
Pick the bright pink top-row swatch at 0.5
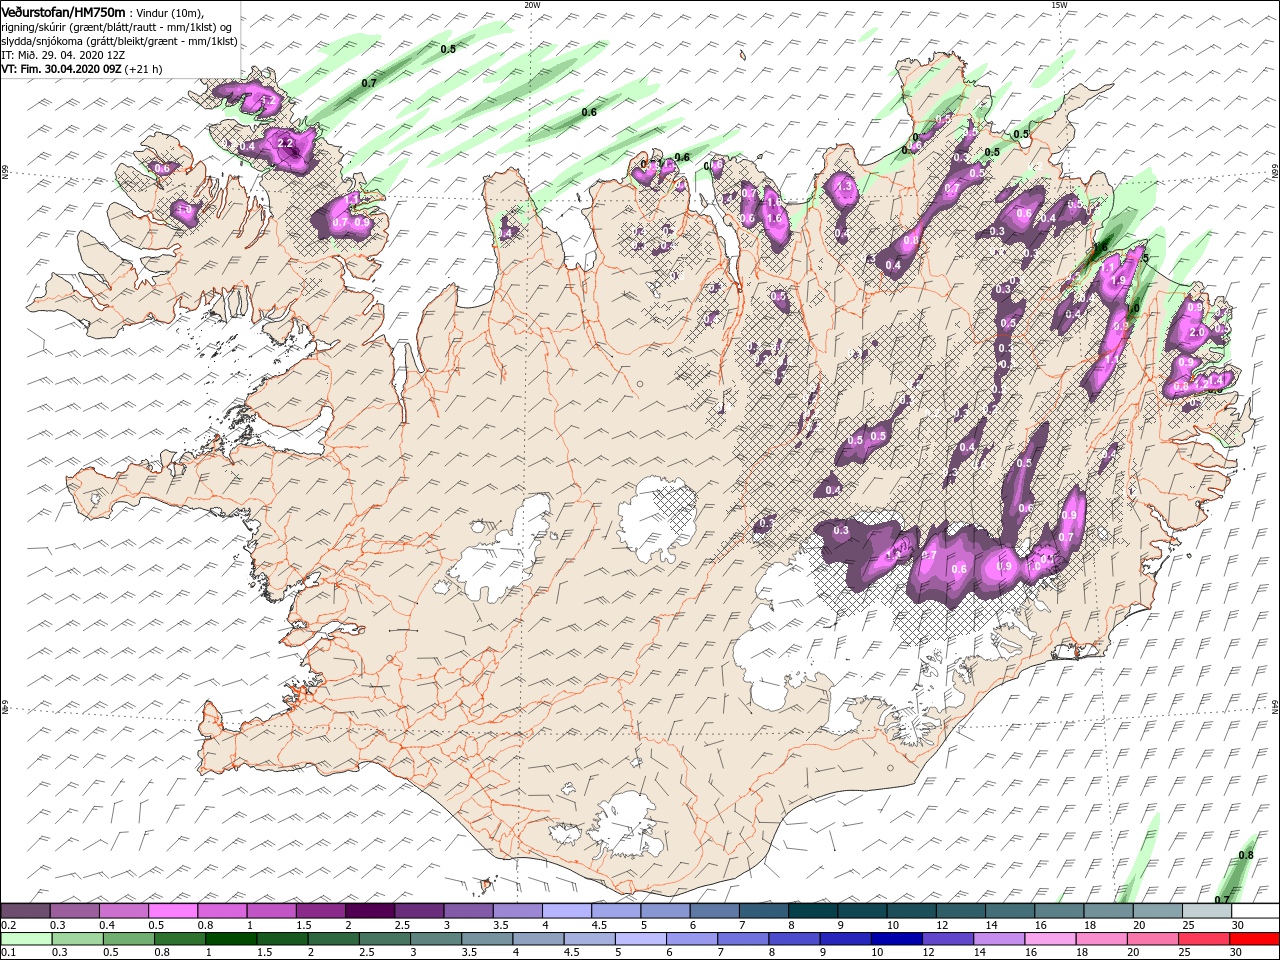tap(172, 911)
